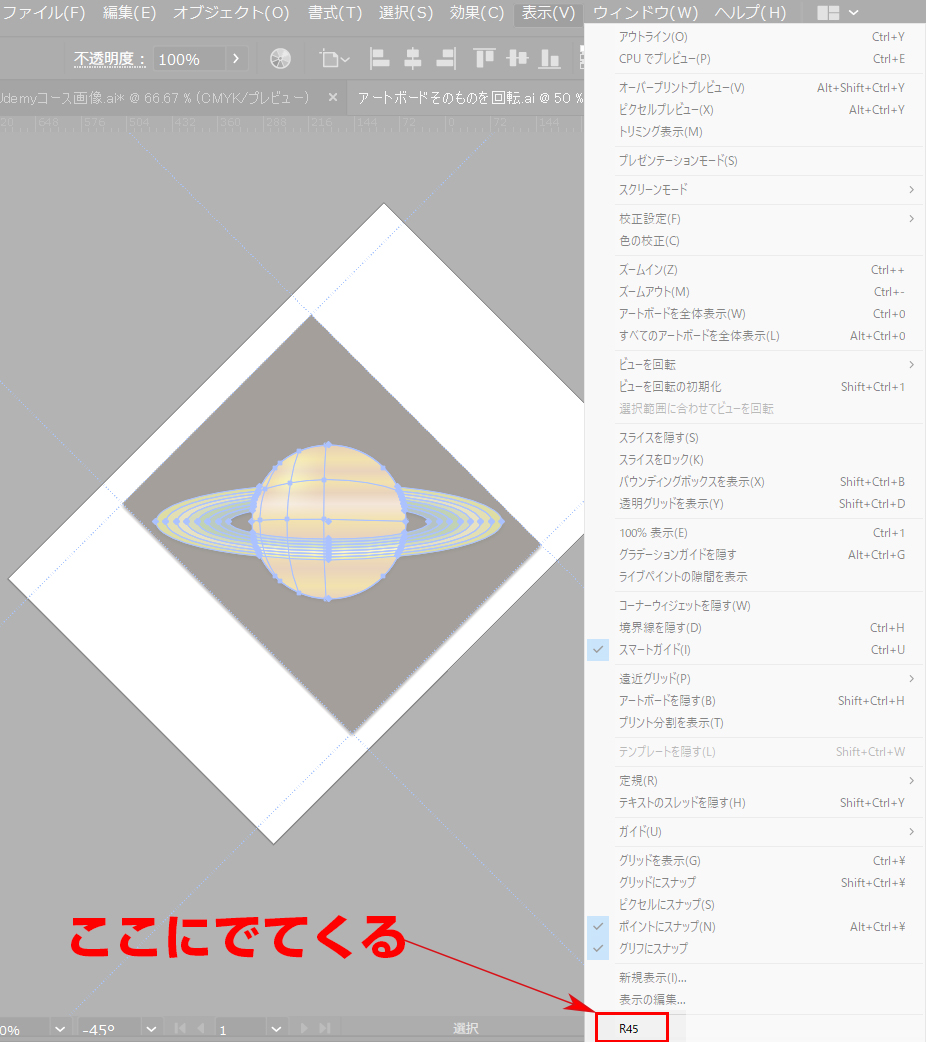Choose CPU でプレビュー(P)
The image size is (926, 1042).
pyautogui.click(x=755, y=59)
